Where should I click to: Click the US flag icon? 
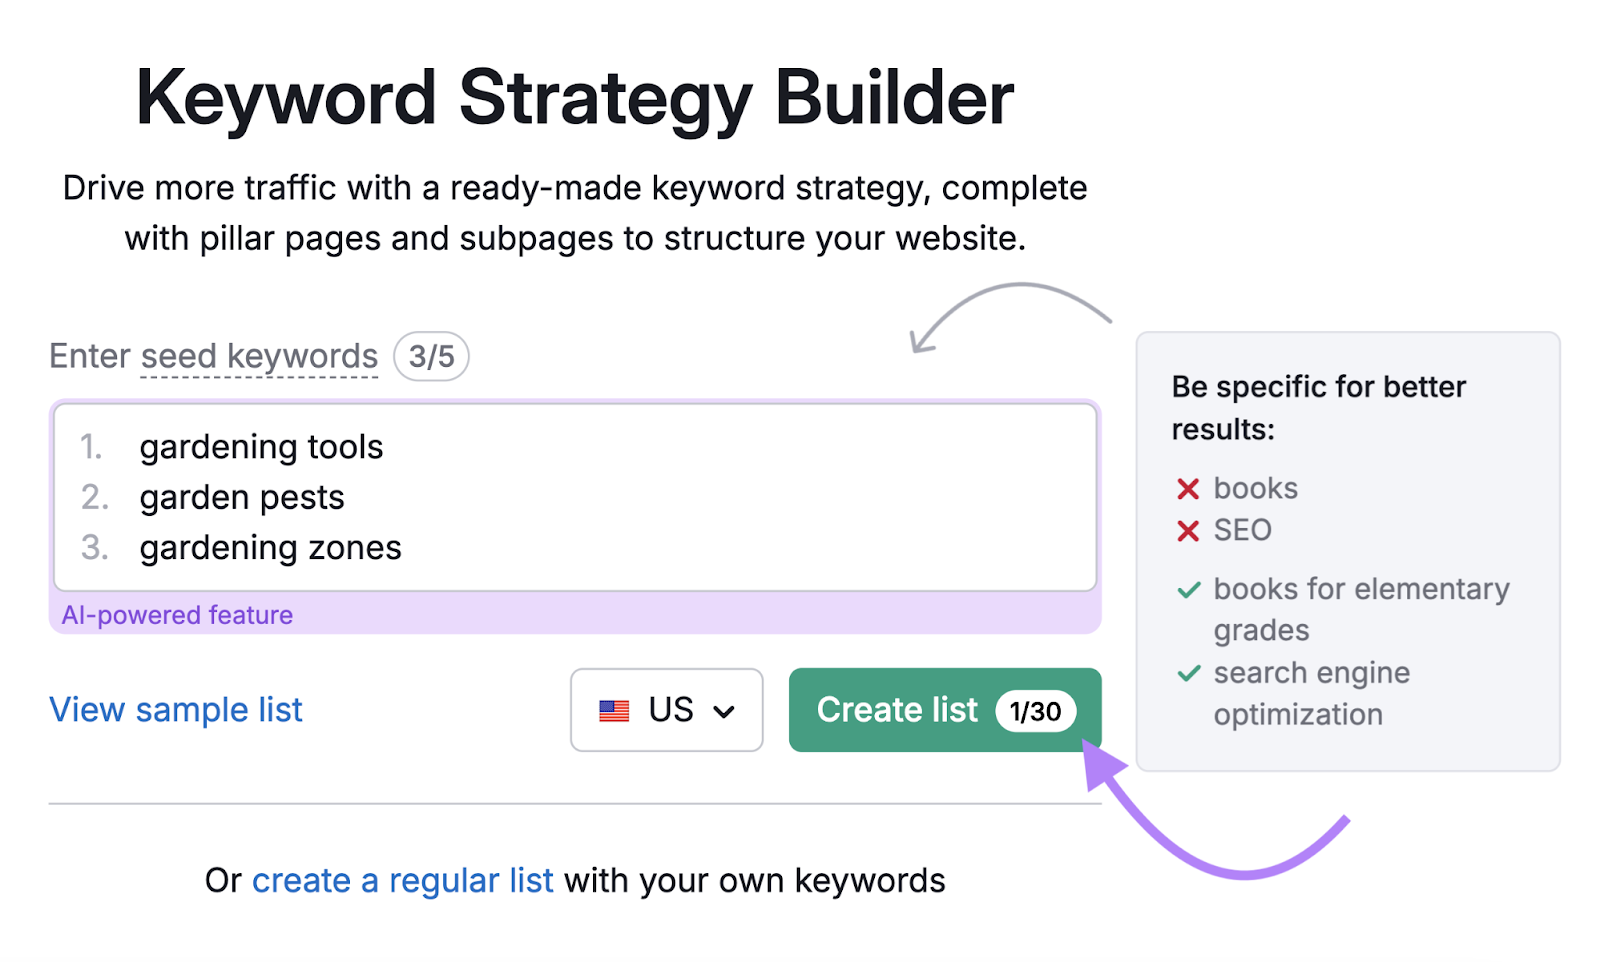[613, 710]
